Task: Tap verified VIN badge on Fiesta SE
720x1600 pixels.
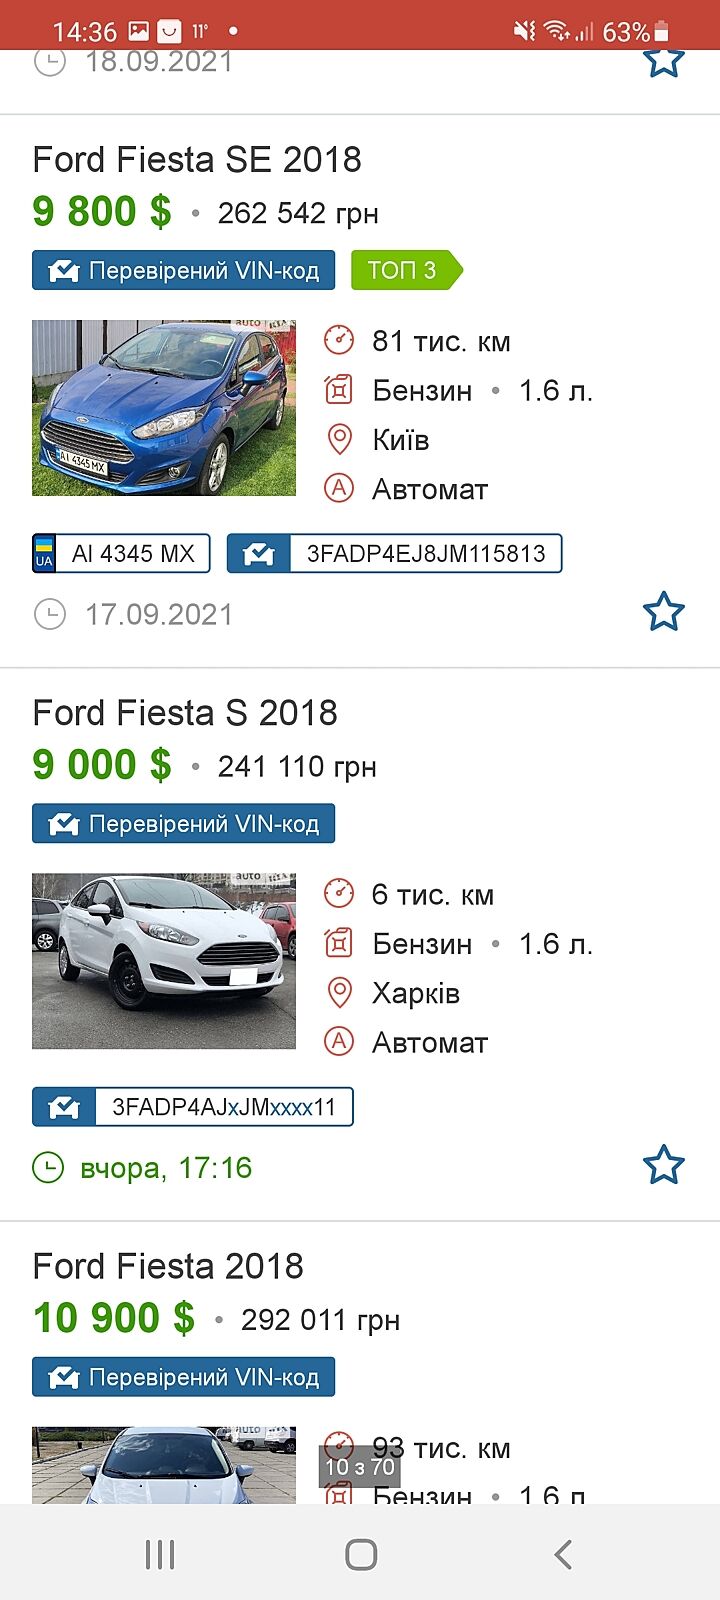Action: [183, 270]
